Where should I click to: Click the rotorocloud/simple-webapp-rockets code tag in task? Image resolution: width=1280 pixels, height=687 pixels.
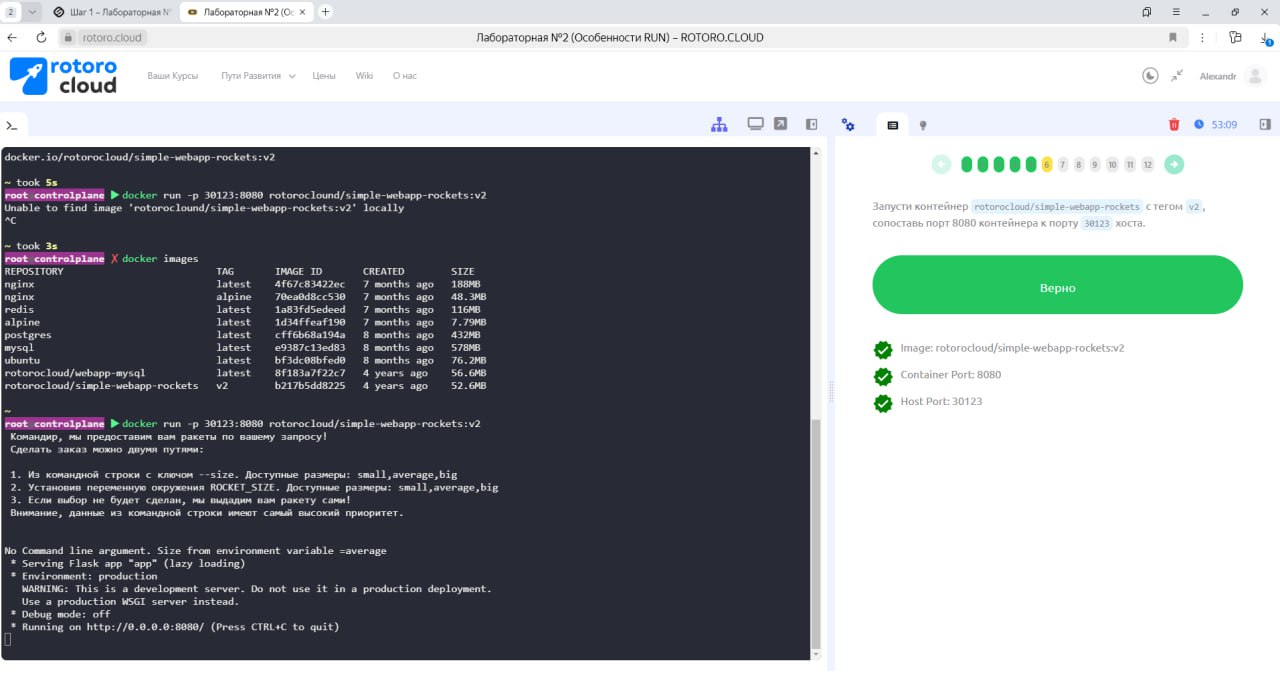click(x=1057, y=207)
